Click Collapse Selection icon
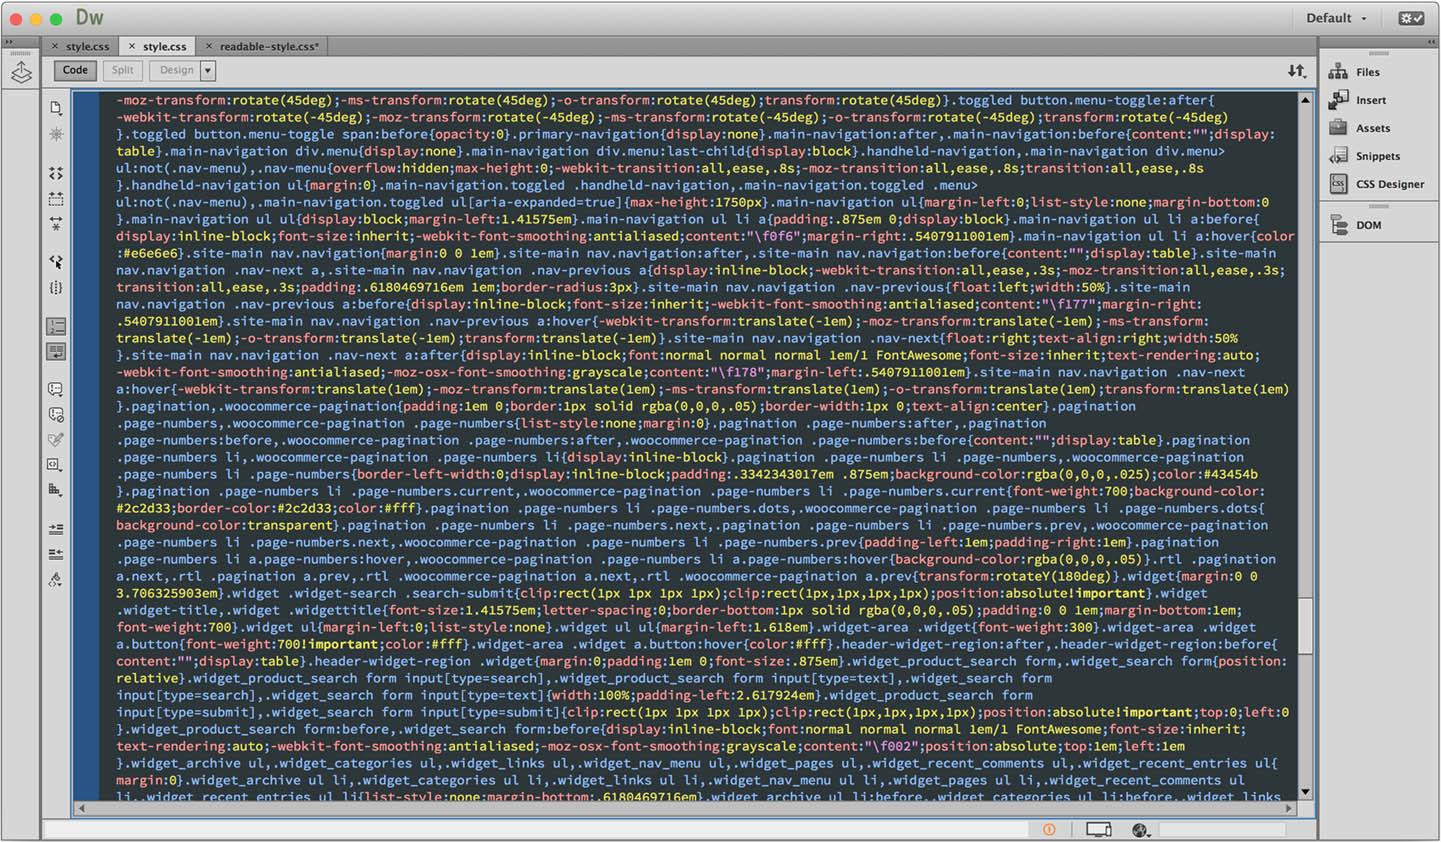This screenshot has width=1441, height=842. click(56, 198)
